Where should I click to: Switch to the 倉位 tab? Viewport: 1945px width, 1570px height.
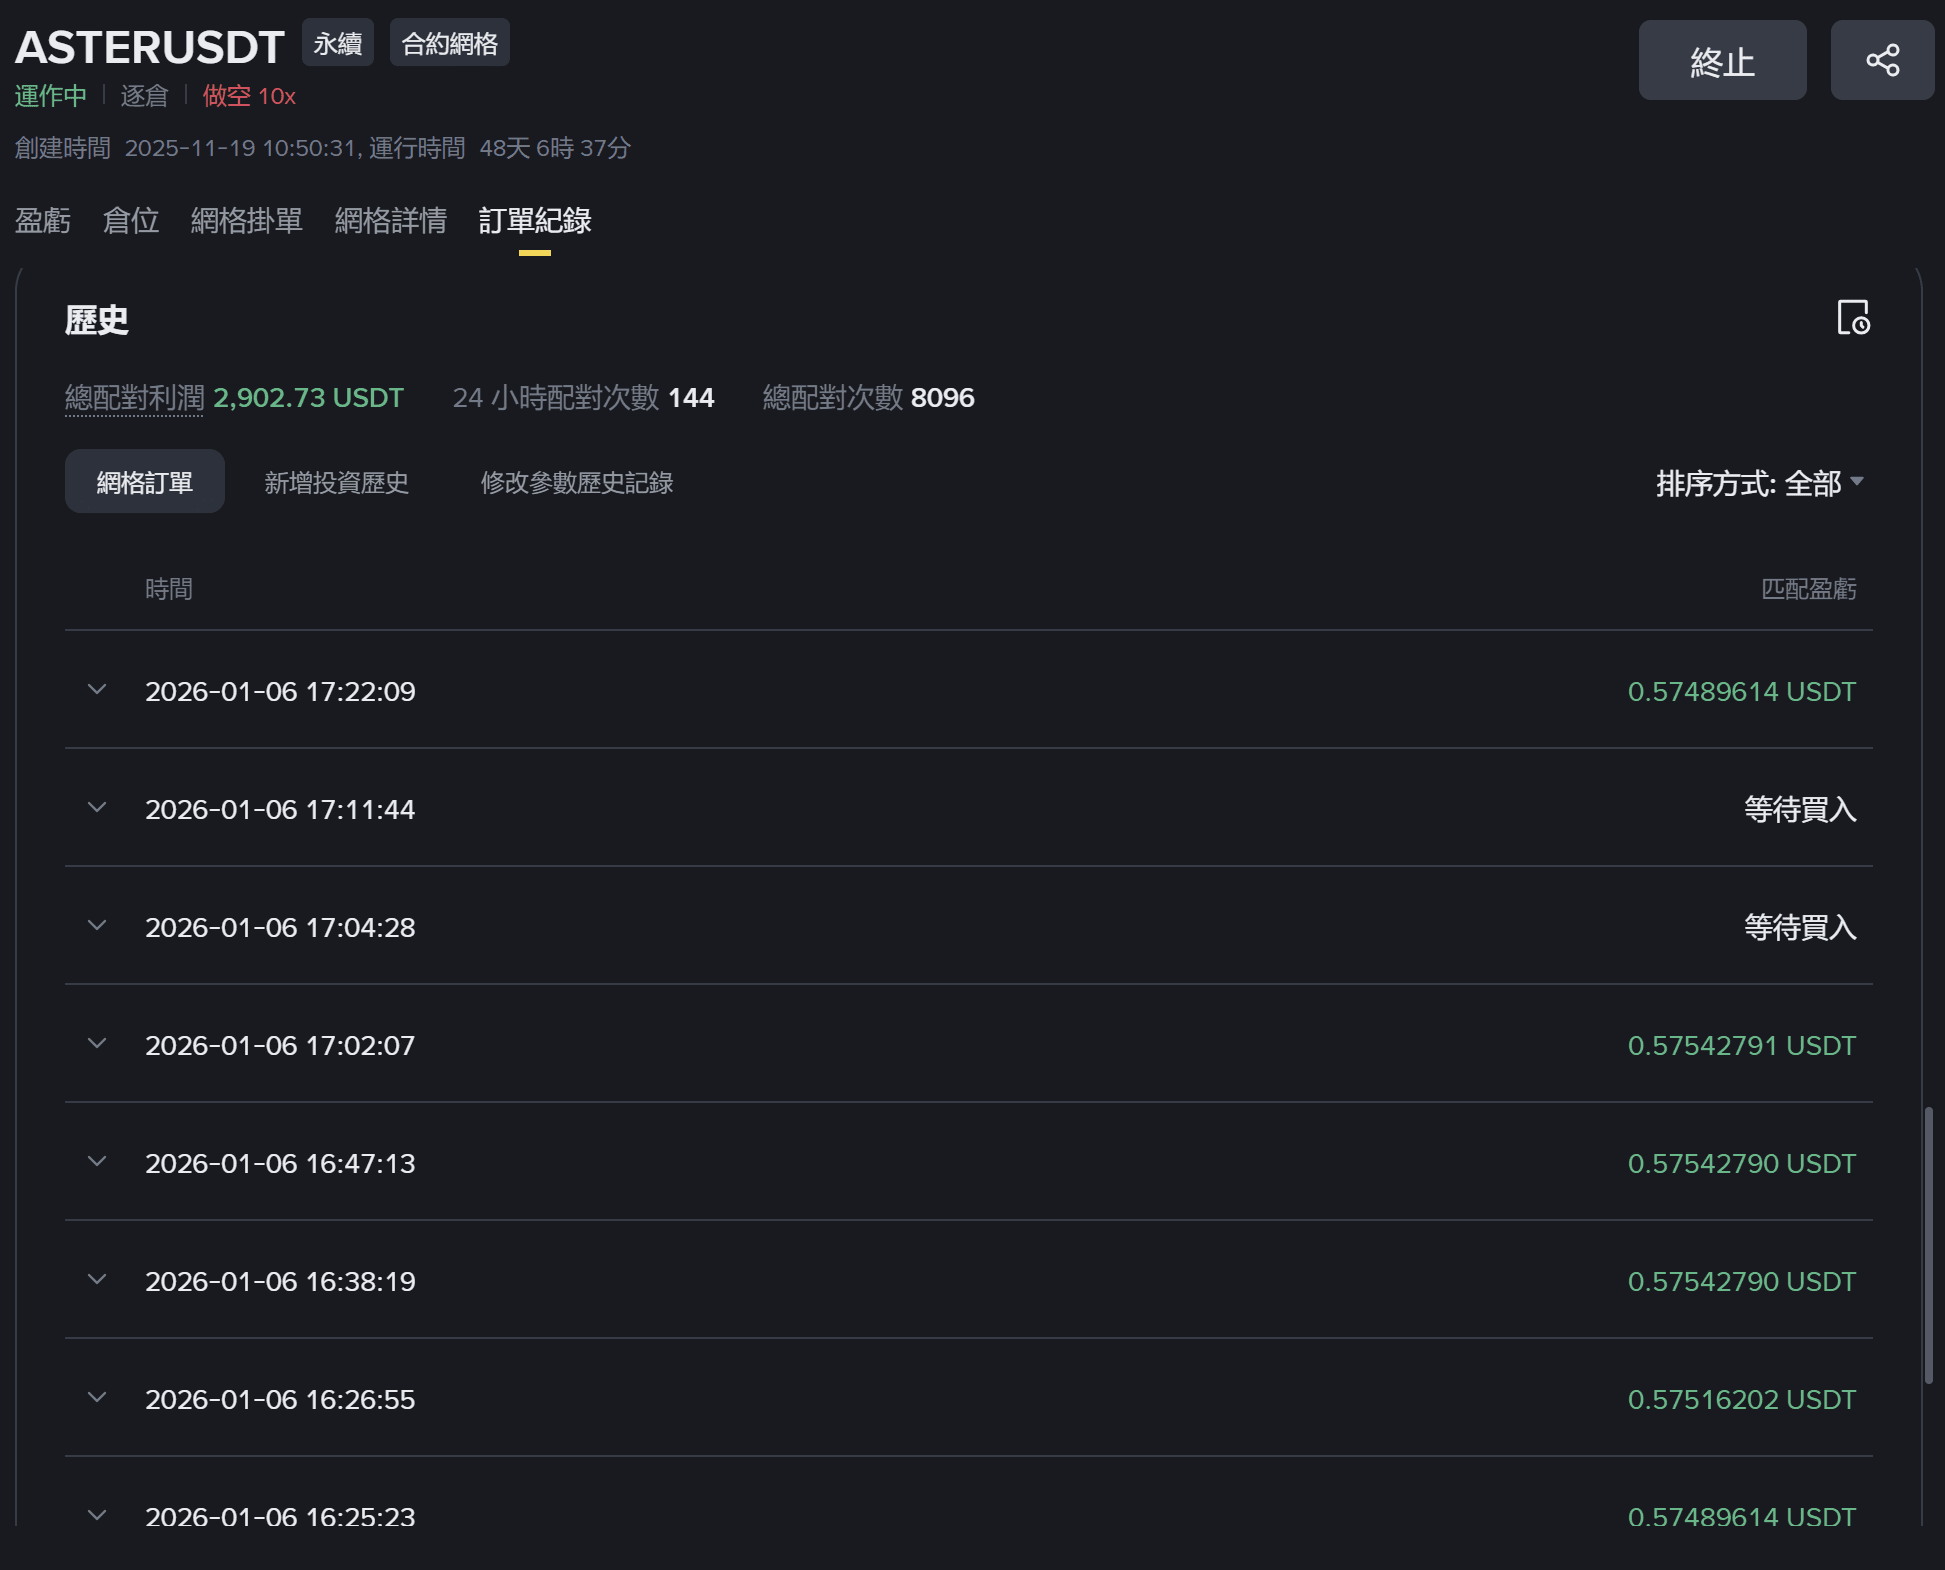(131, 220)
